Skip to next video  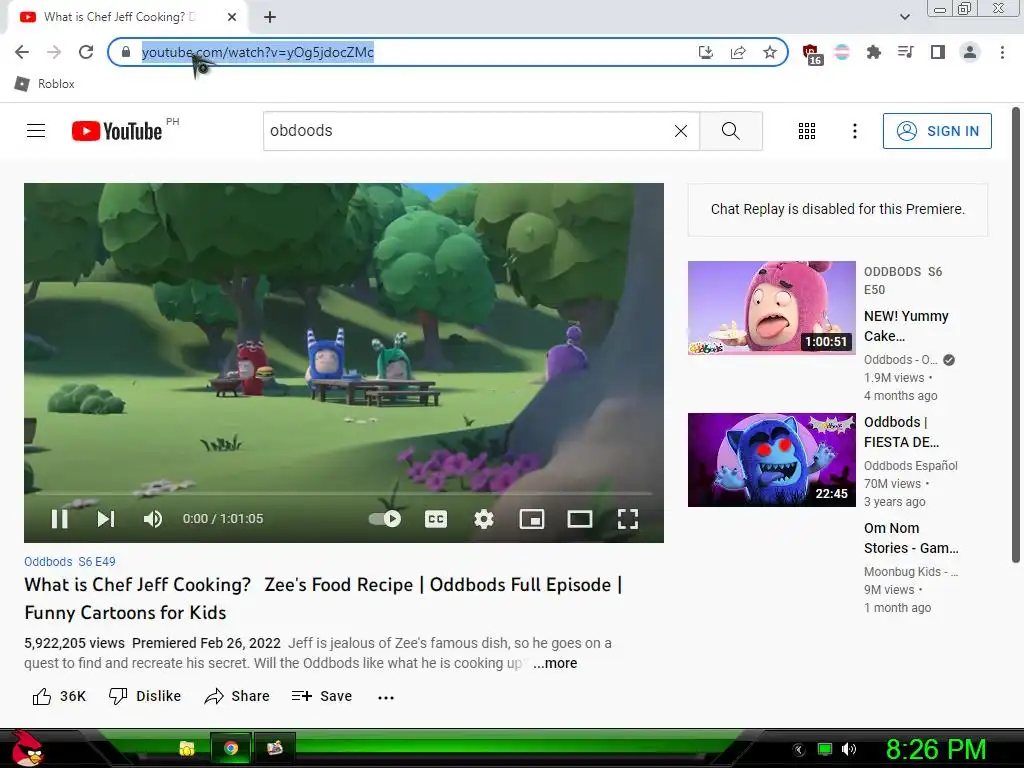click(106, 519)
